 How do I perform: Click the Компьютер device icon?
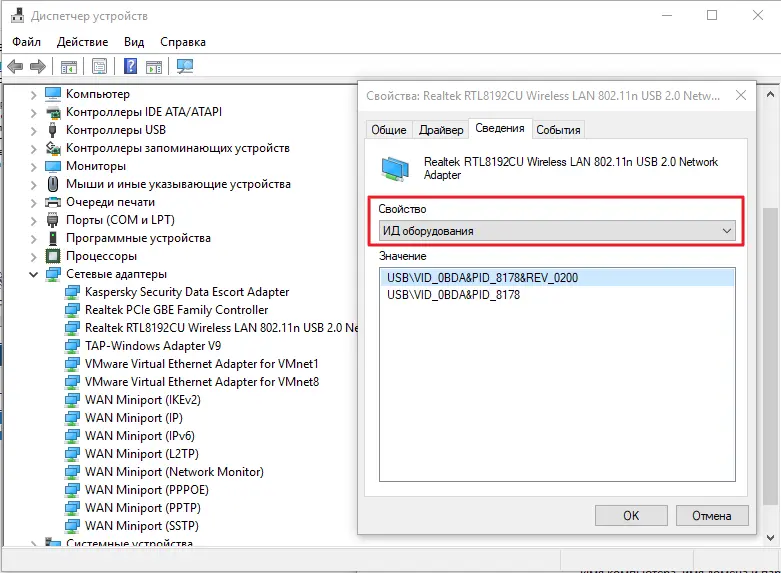click(53, 94)
